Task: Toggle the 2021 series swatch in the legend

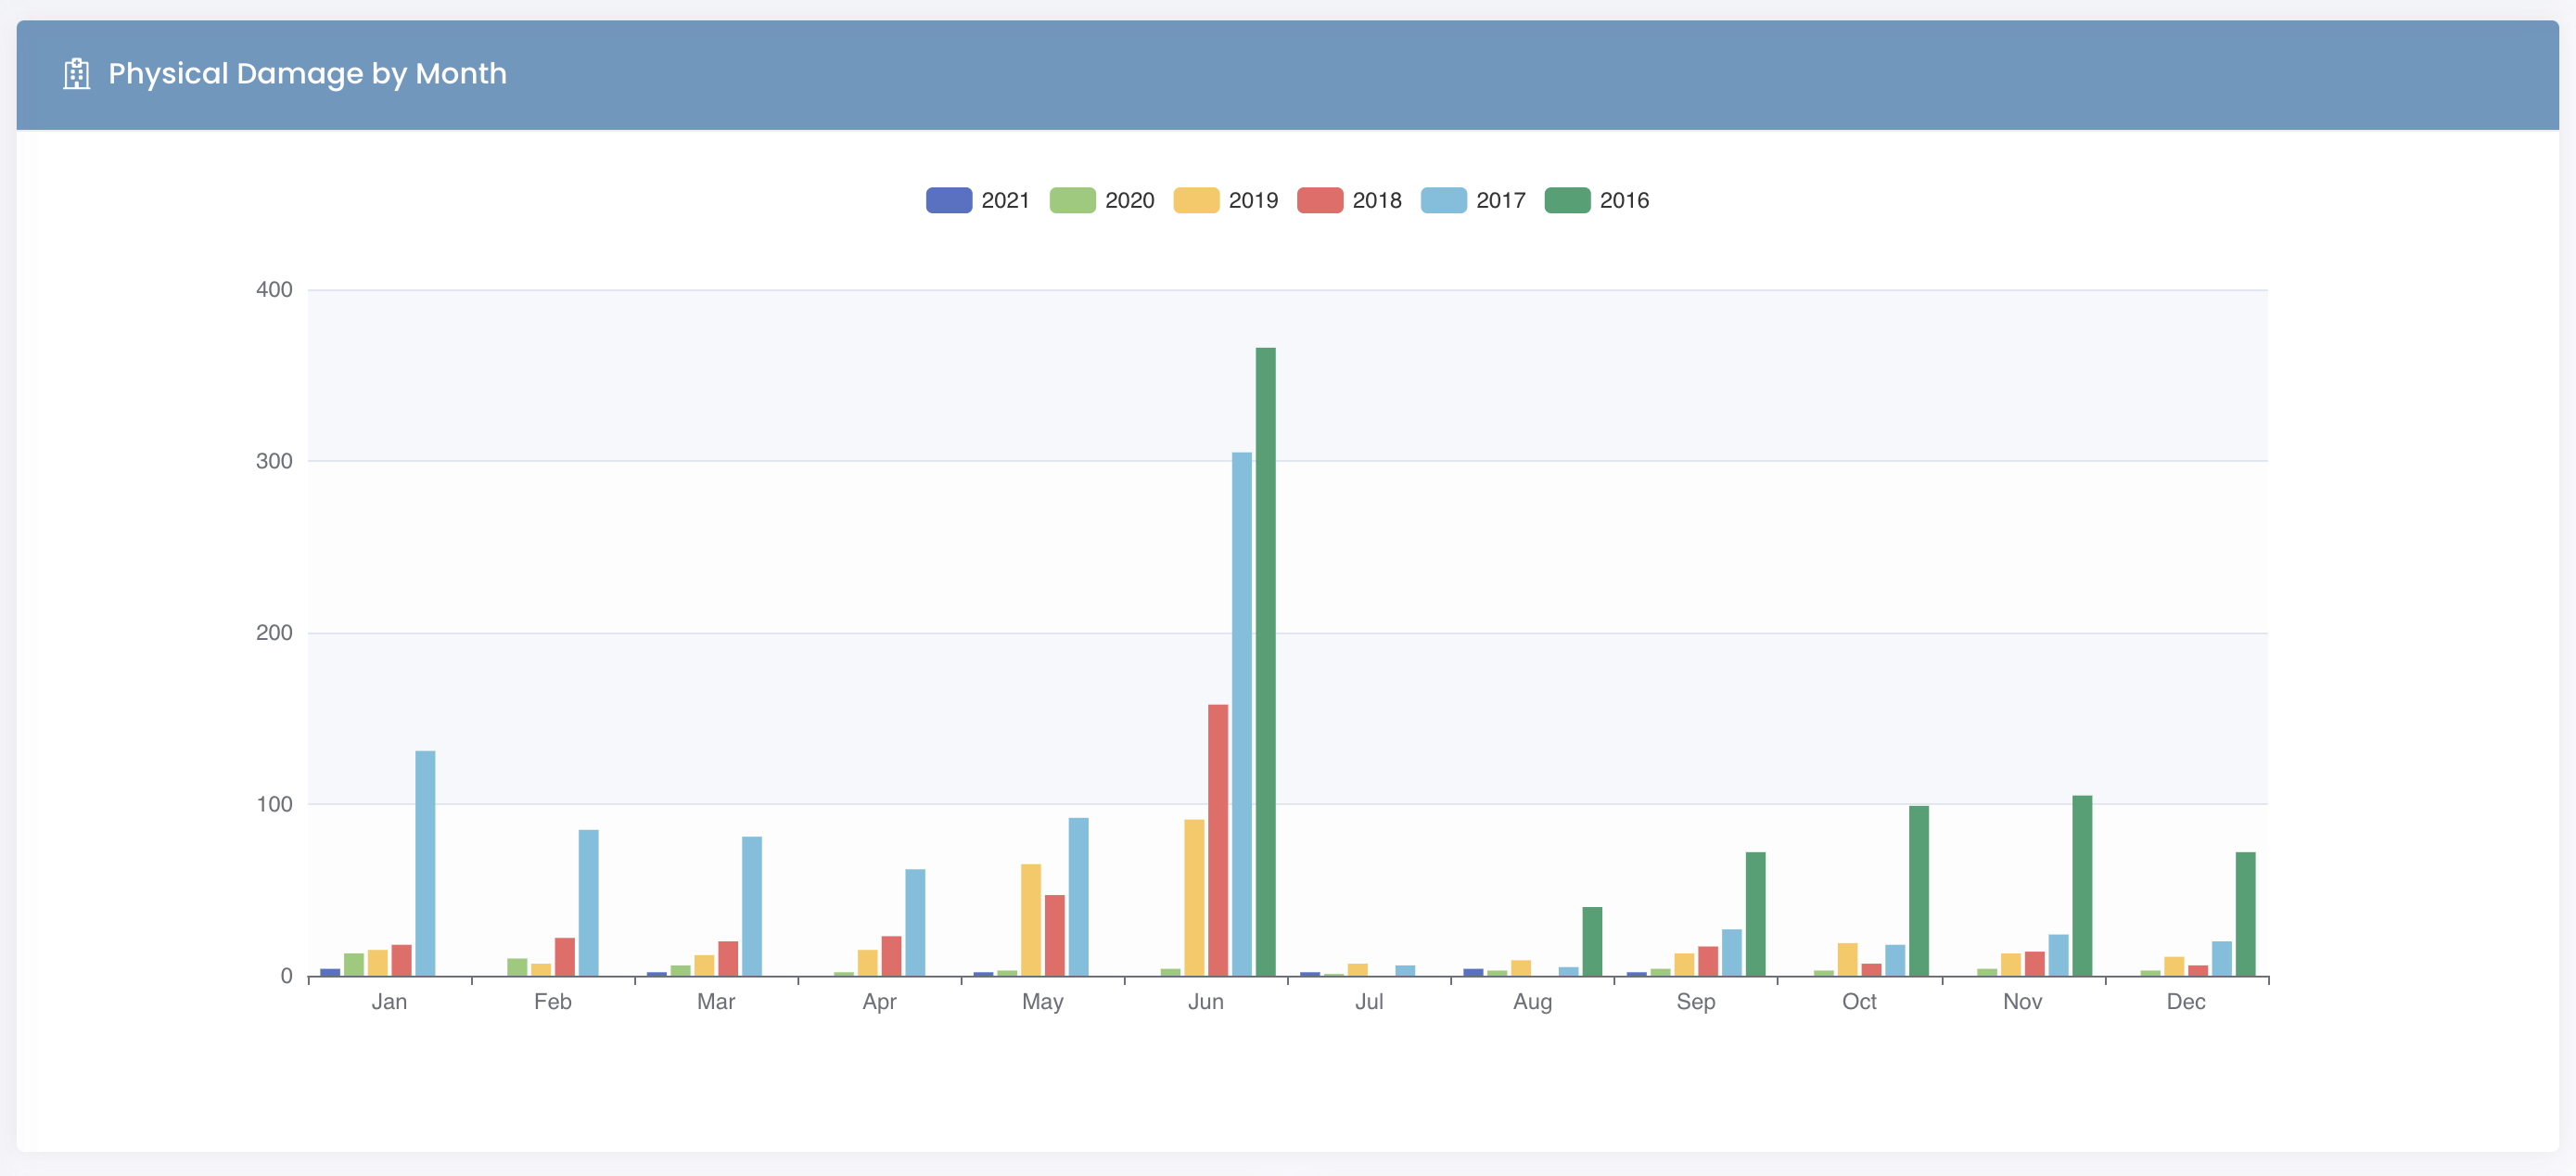Action: tap(948, 200)
